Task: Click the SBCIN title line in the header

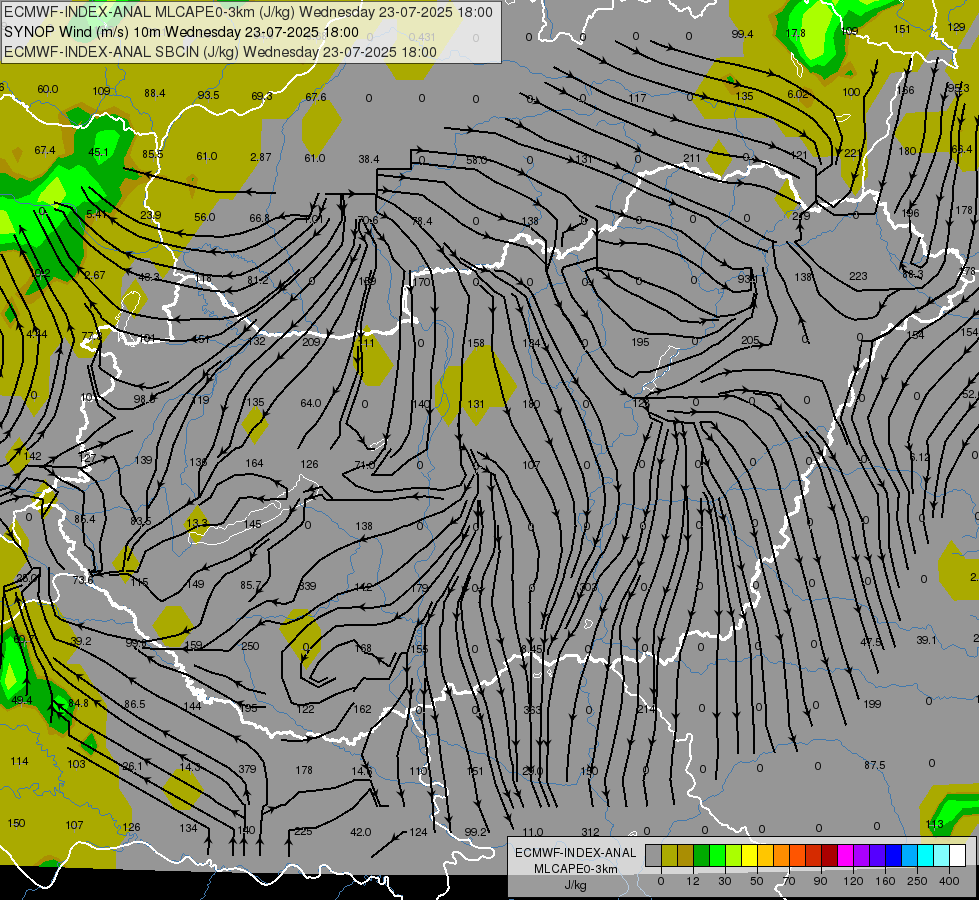Action: (x=220, y=52)
